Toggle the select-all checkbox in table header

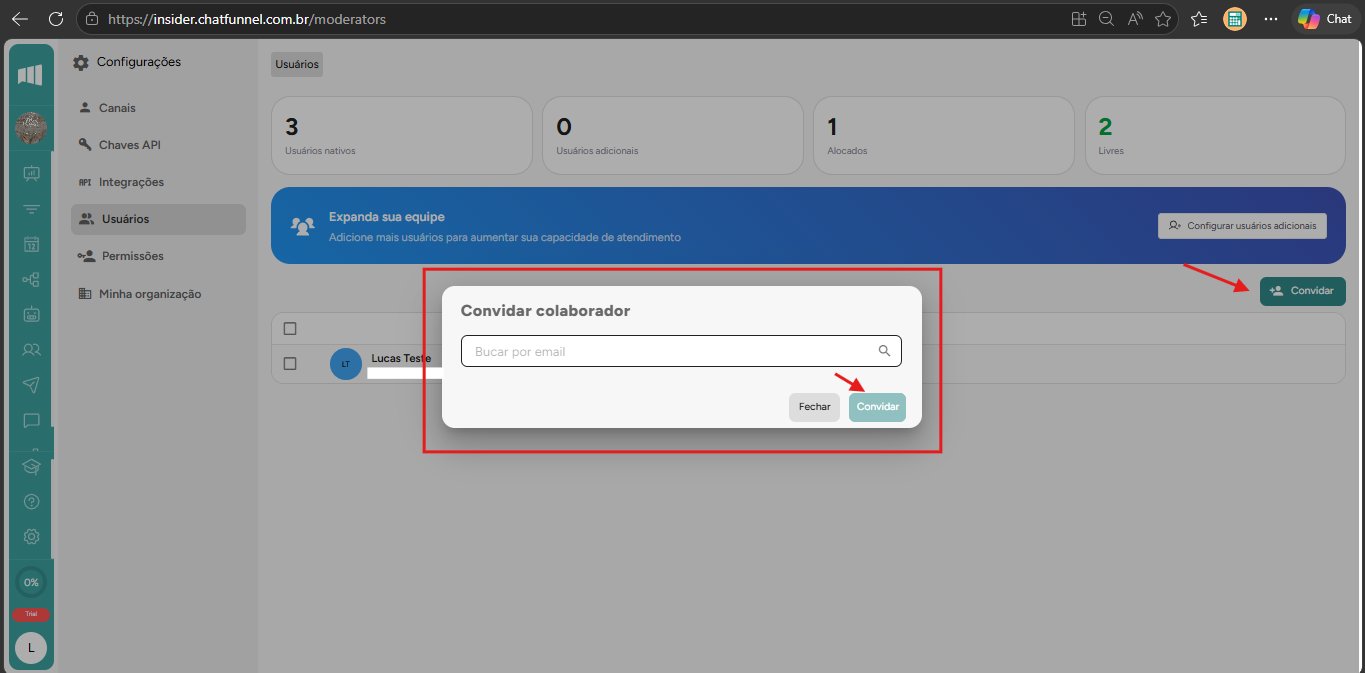click(290, 329)
